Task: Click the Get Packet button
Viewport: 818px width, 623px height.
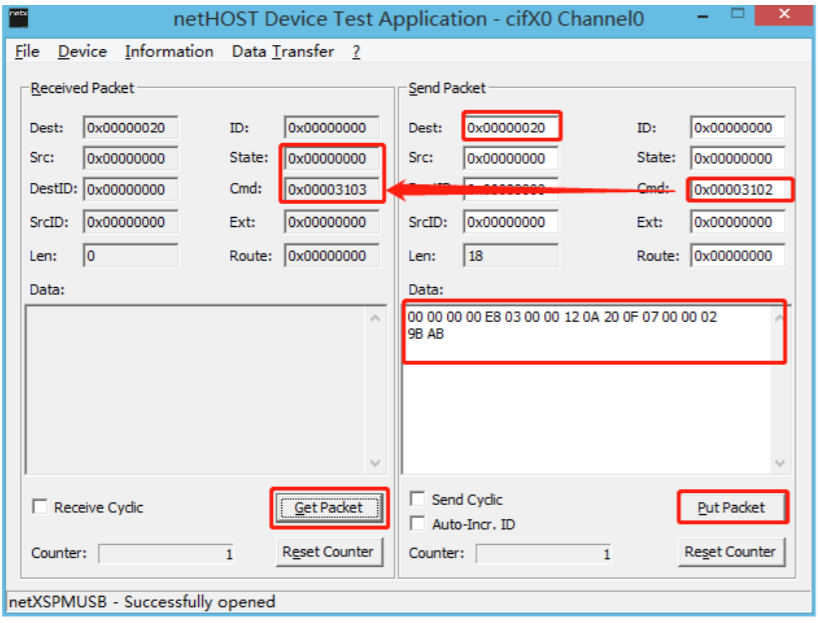Action: [x=329, y=508]
